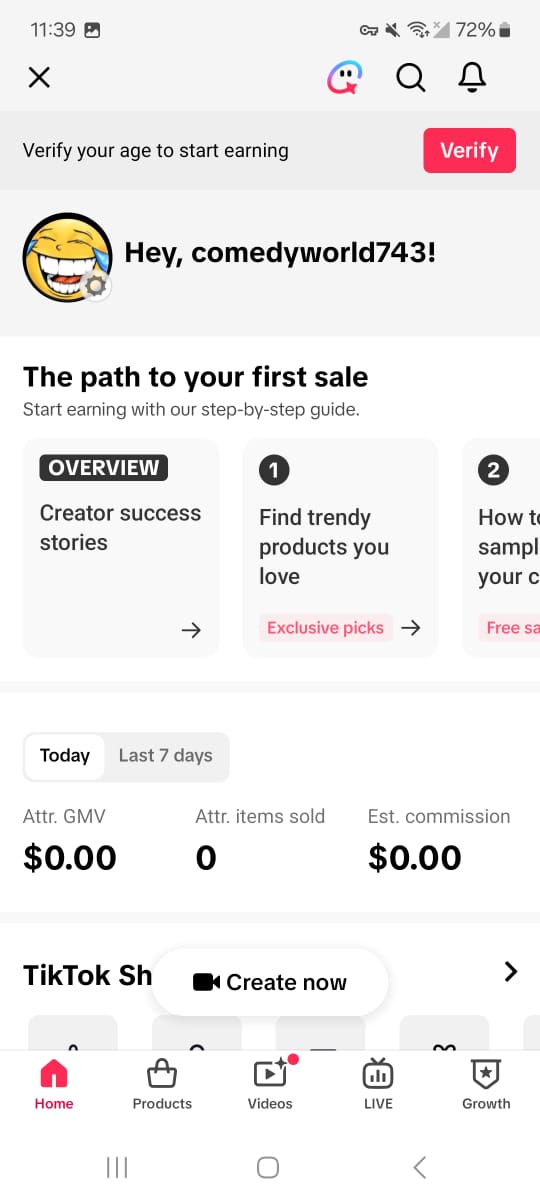Screen dimensions: 540x1200
Task: Open the Growth badge tab
Action: click(486, 1084)
